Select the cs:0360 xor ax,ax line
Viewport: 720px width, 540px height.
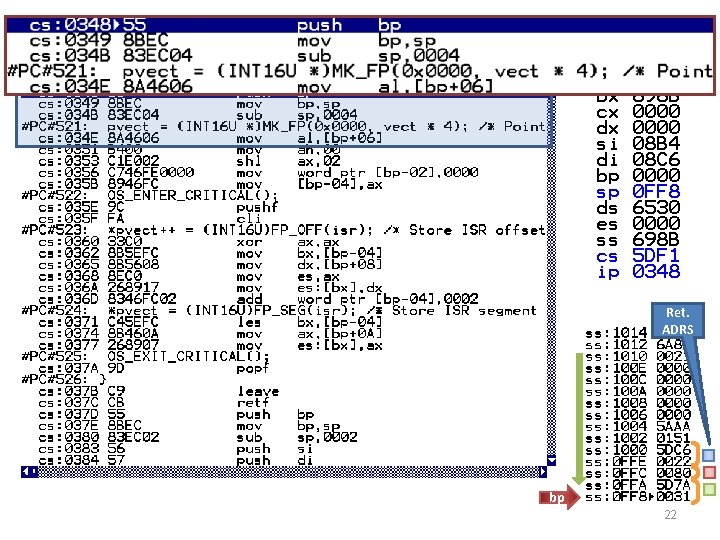pos(189,242)
